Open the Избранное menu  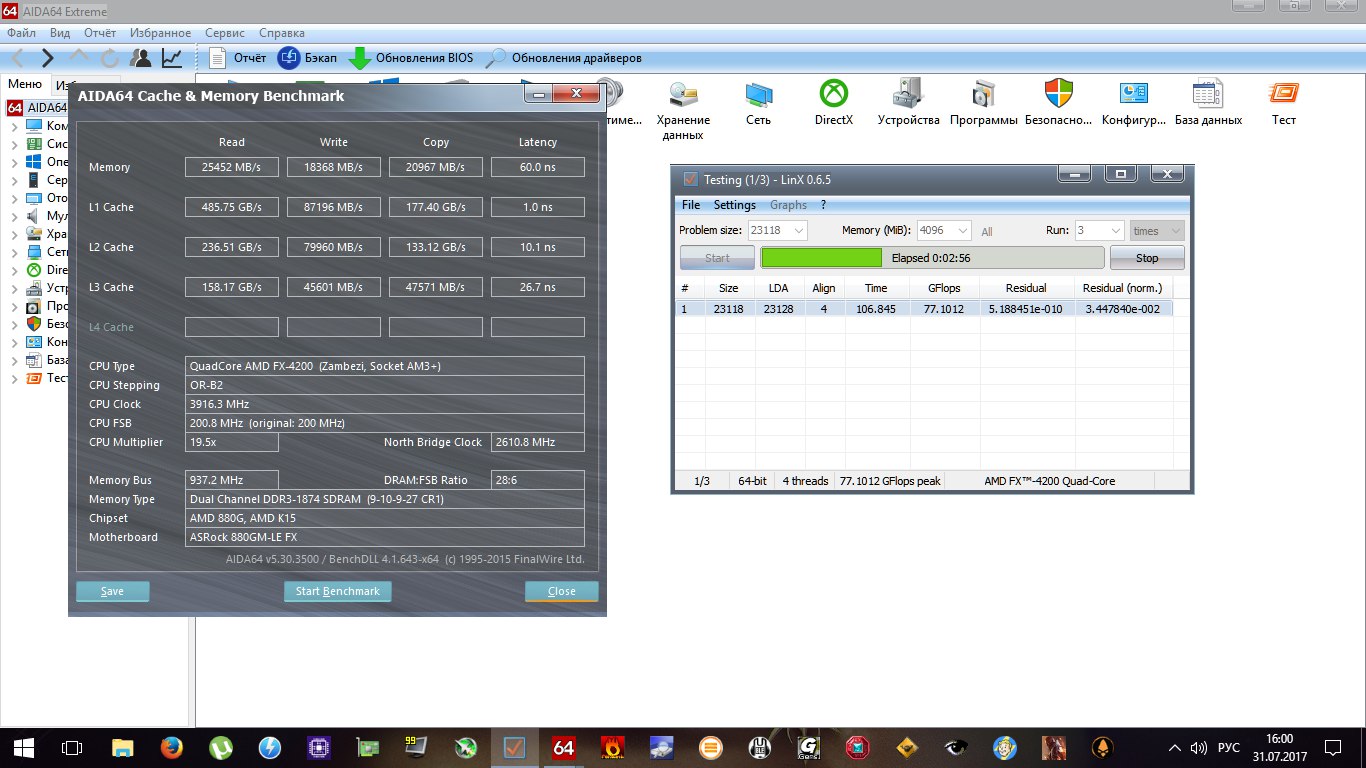tap(161, 33)
